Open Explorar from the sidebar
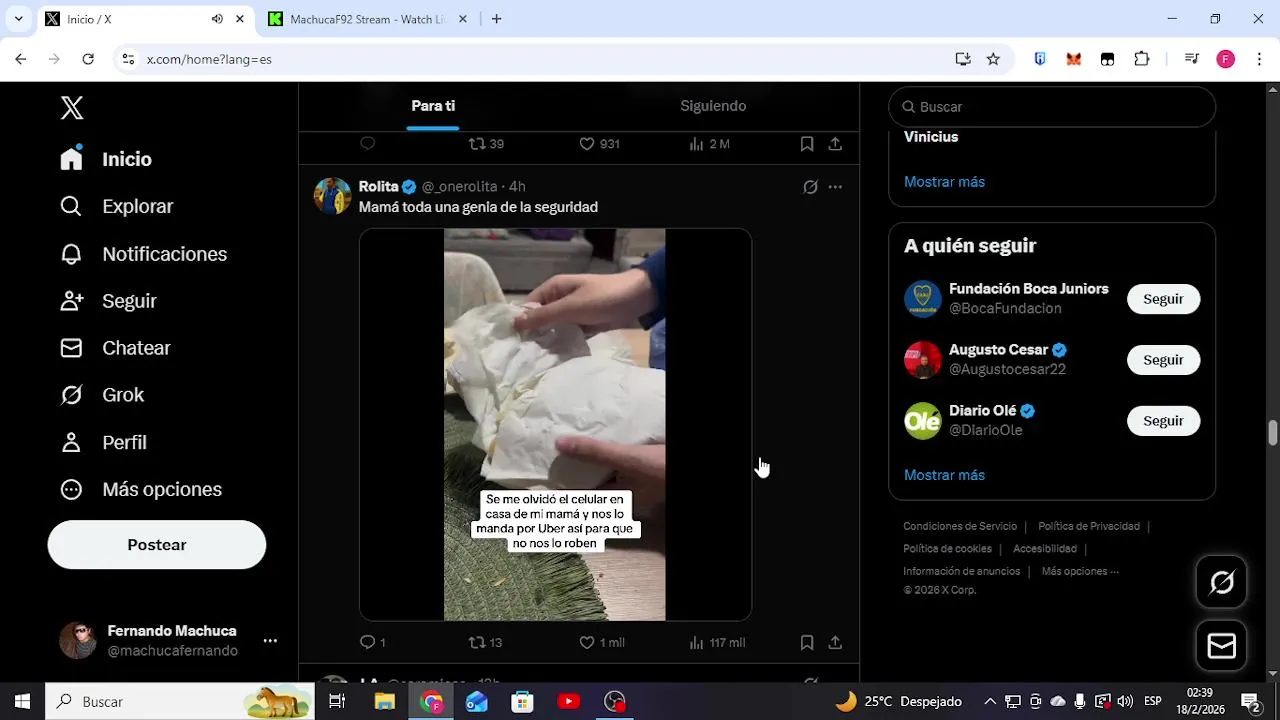This screenshot has height=720, width=1280. coord(117,206)
